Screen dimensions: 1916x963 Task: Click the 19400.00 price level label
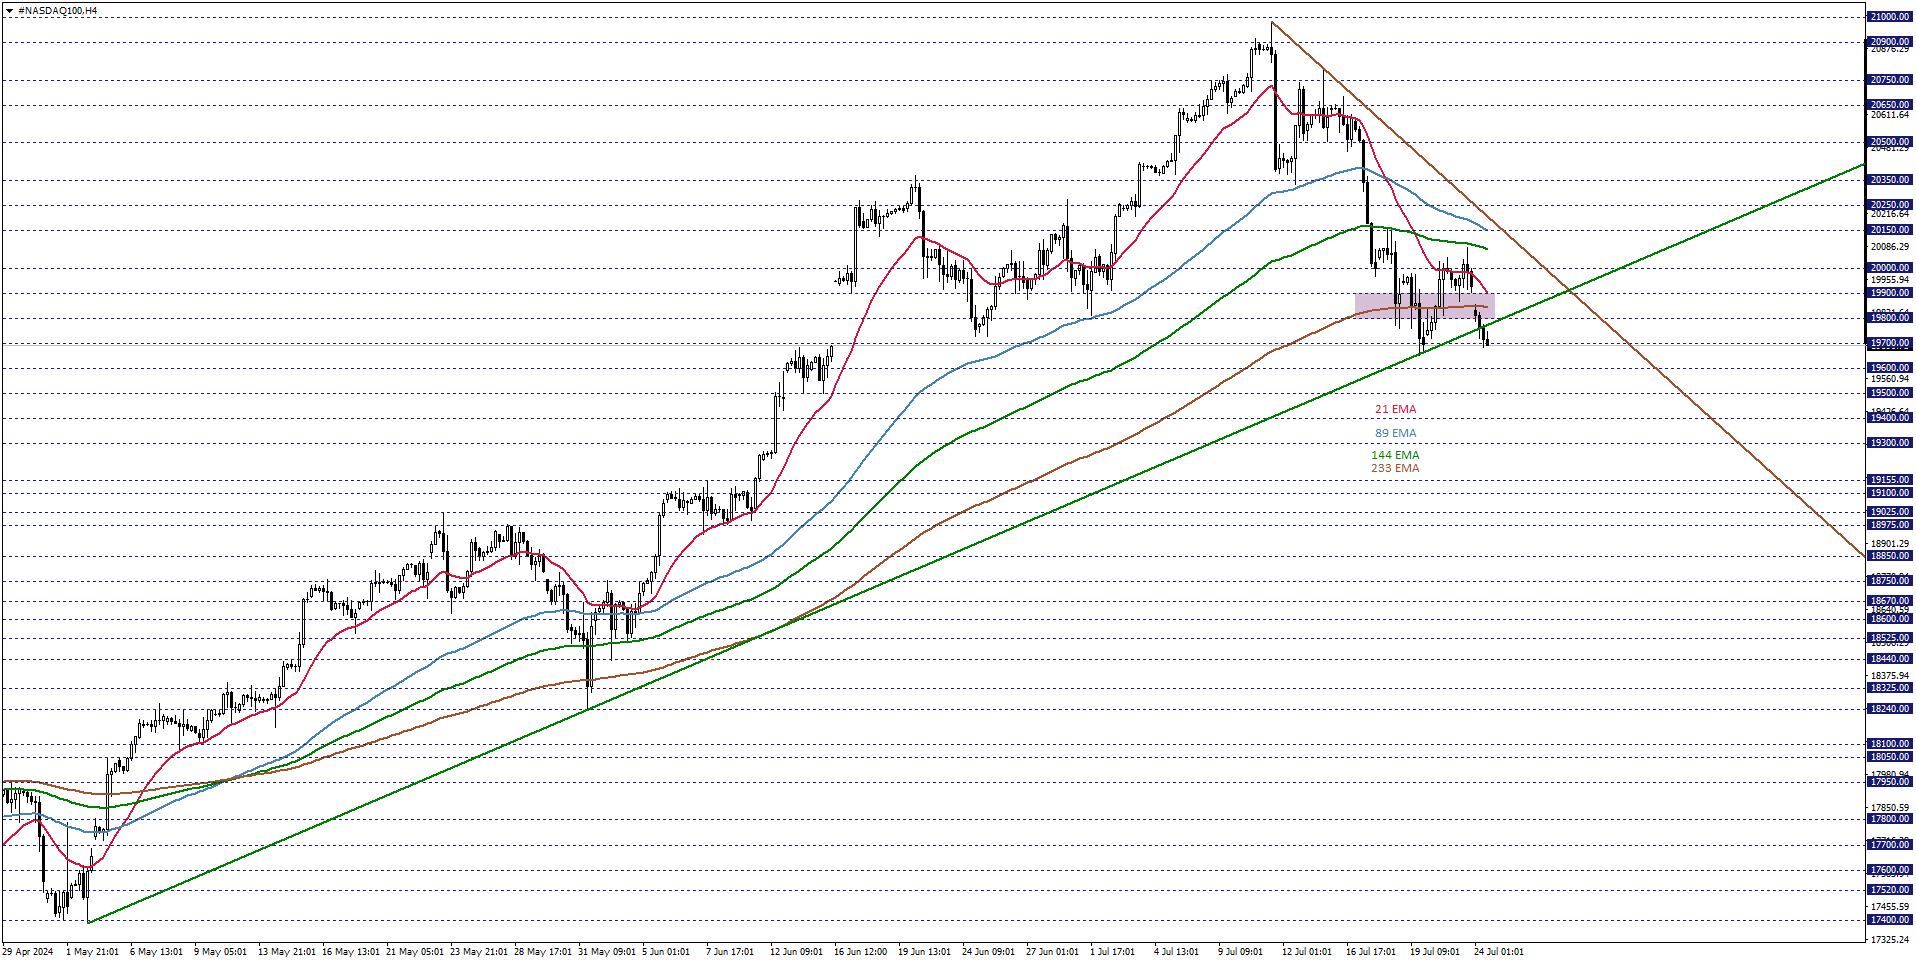coord(1889,418)
